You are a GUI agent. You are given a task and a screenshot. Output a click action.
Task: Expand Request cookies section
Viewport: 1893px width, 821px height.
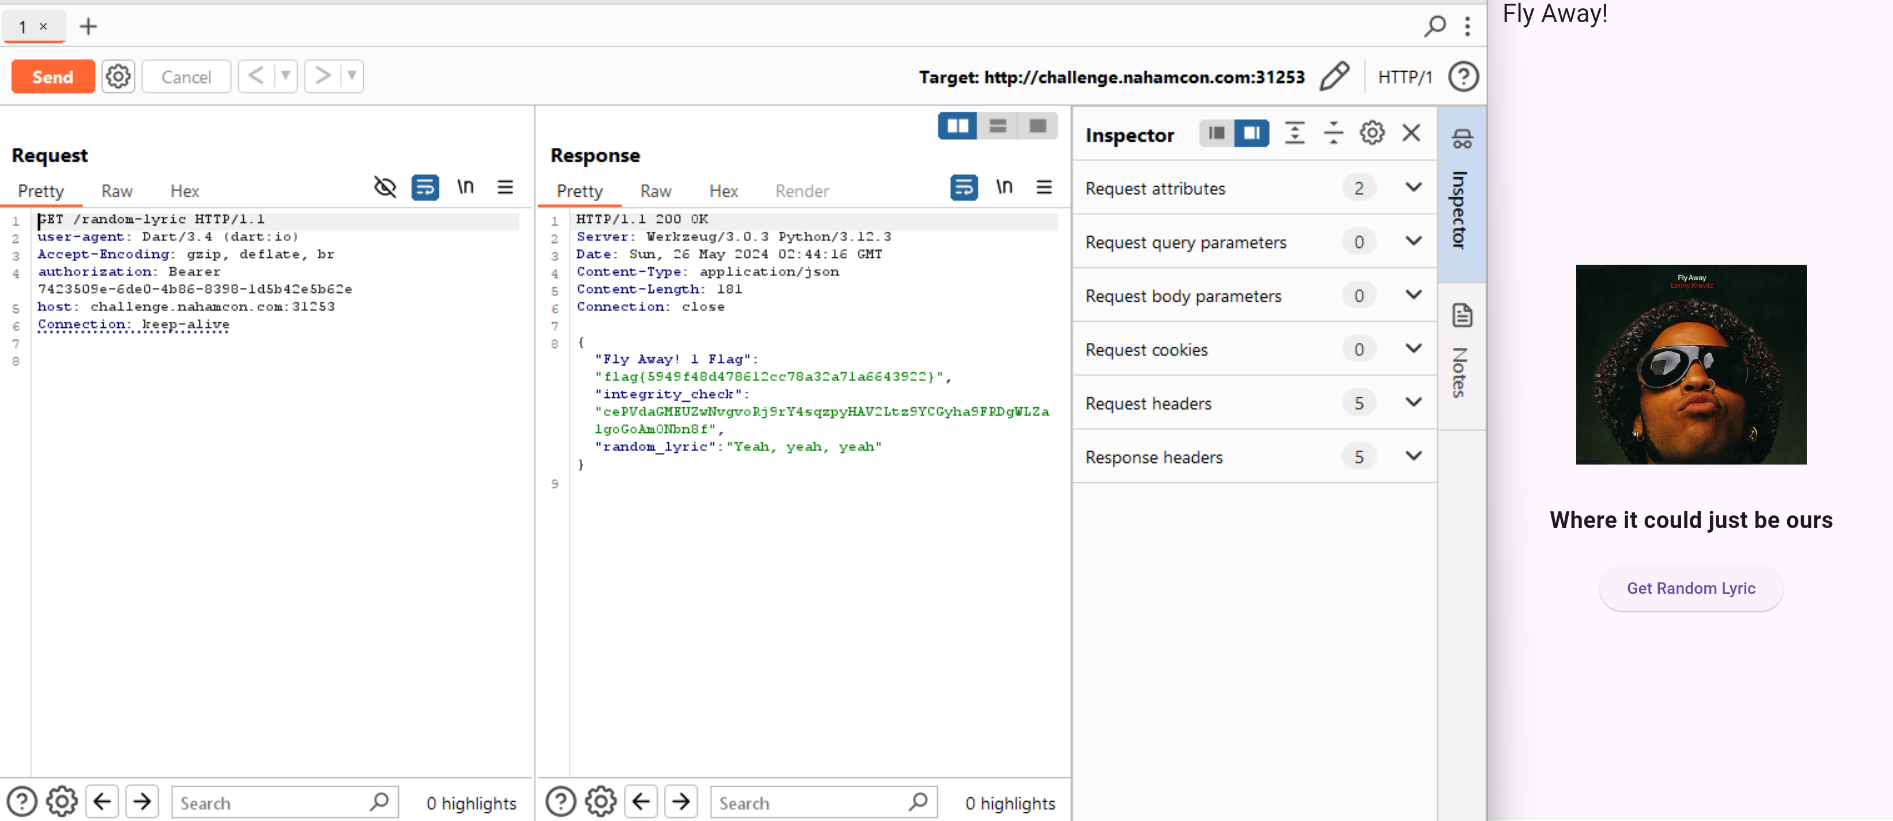coord(1255,349)
